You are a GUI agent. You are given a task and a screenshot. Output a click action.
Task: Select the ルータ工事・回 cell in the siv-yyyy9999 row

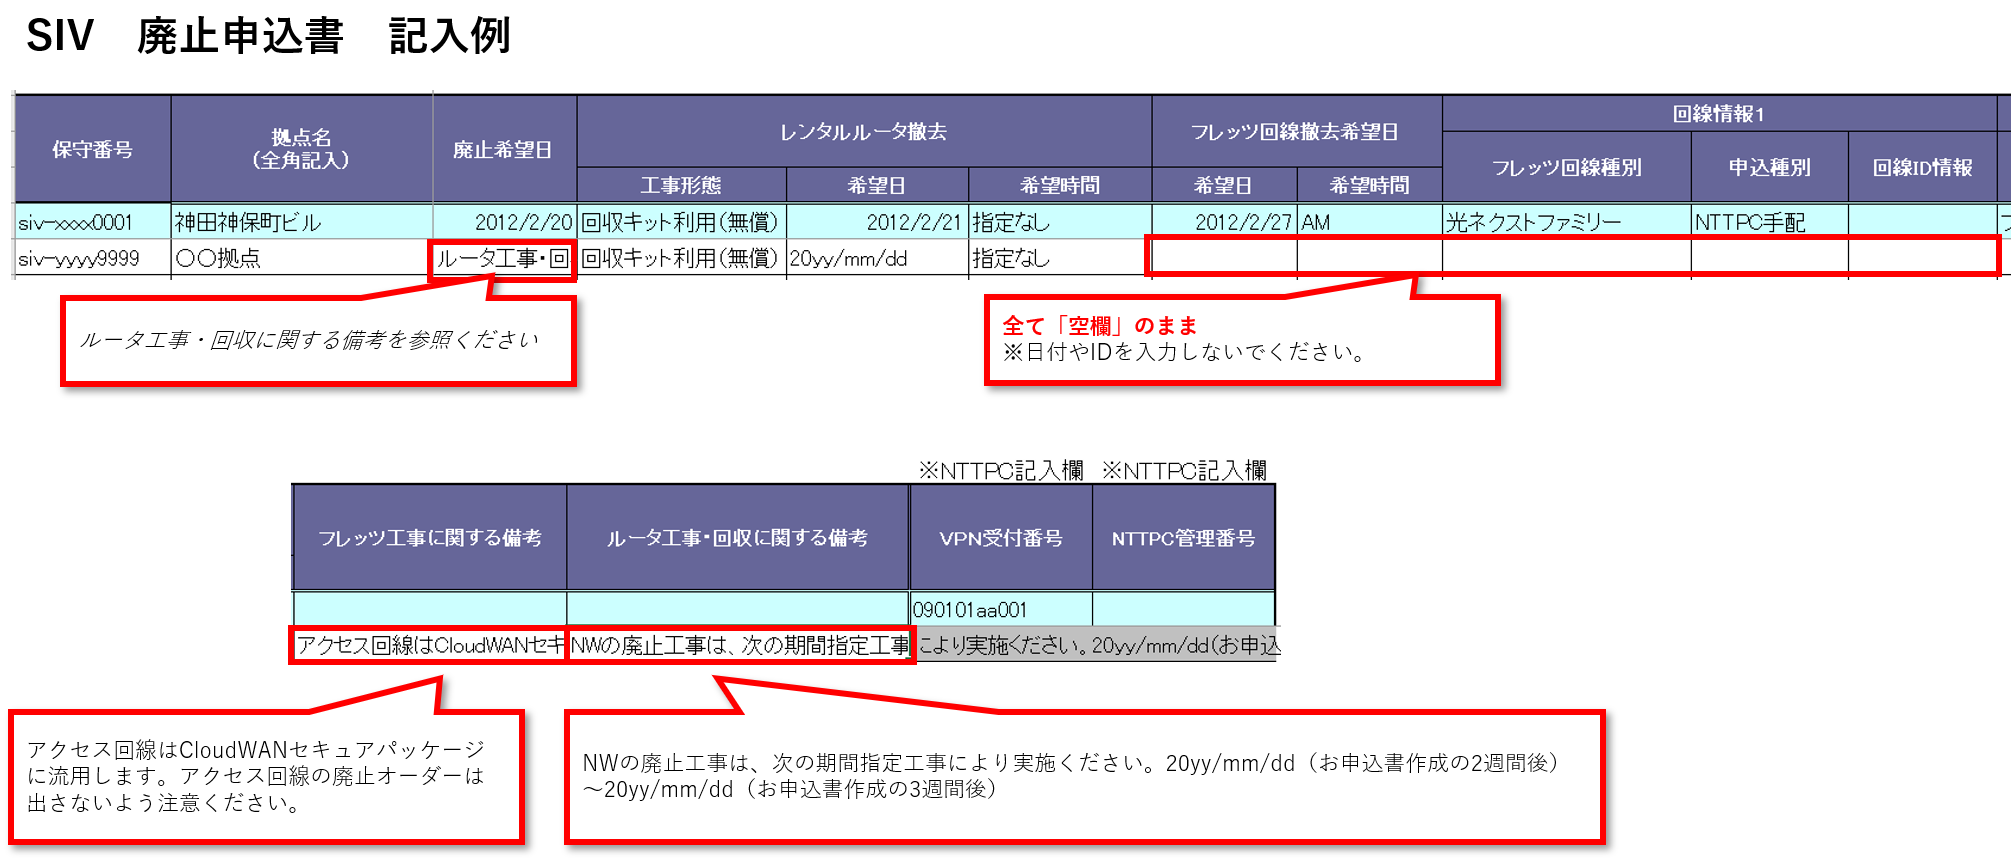coord(503,259)
